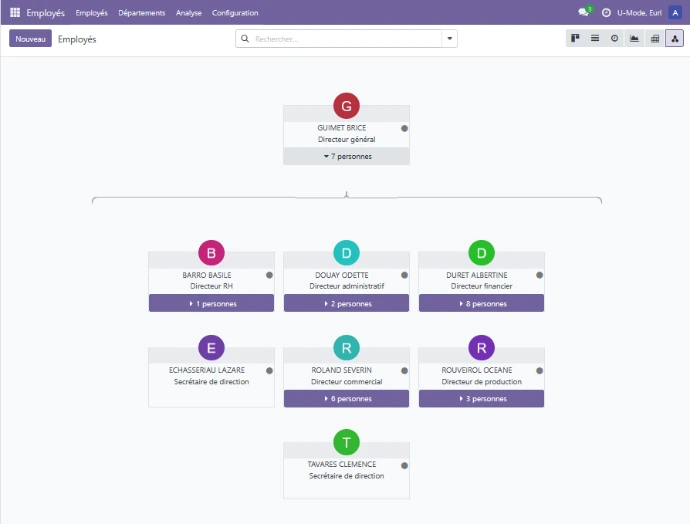Open the apps grid menu icon

coord(15,12)
